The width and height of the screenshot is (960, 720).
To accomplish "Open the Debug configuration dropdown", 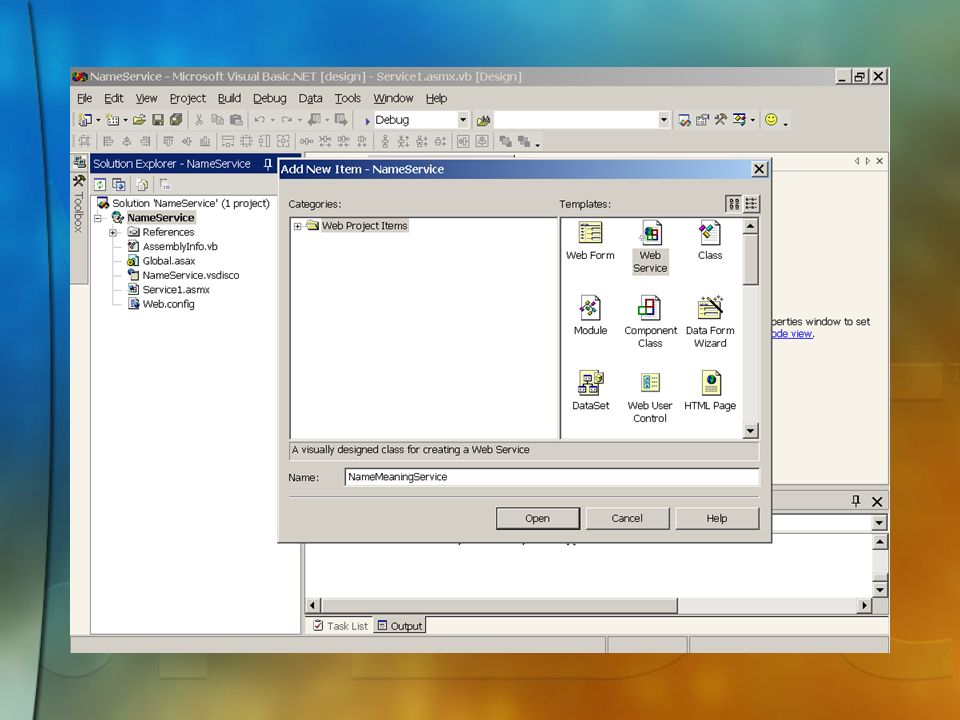I will (463, 120).
